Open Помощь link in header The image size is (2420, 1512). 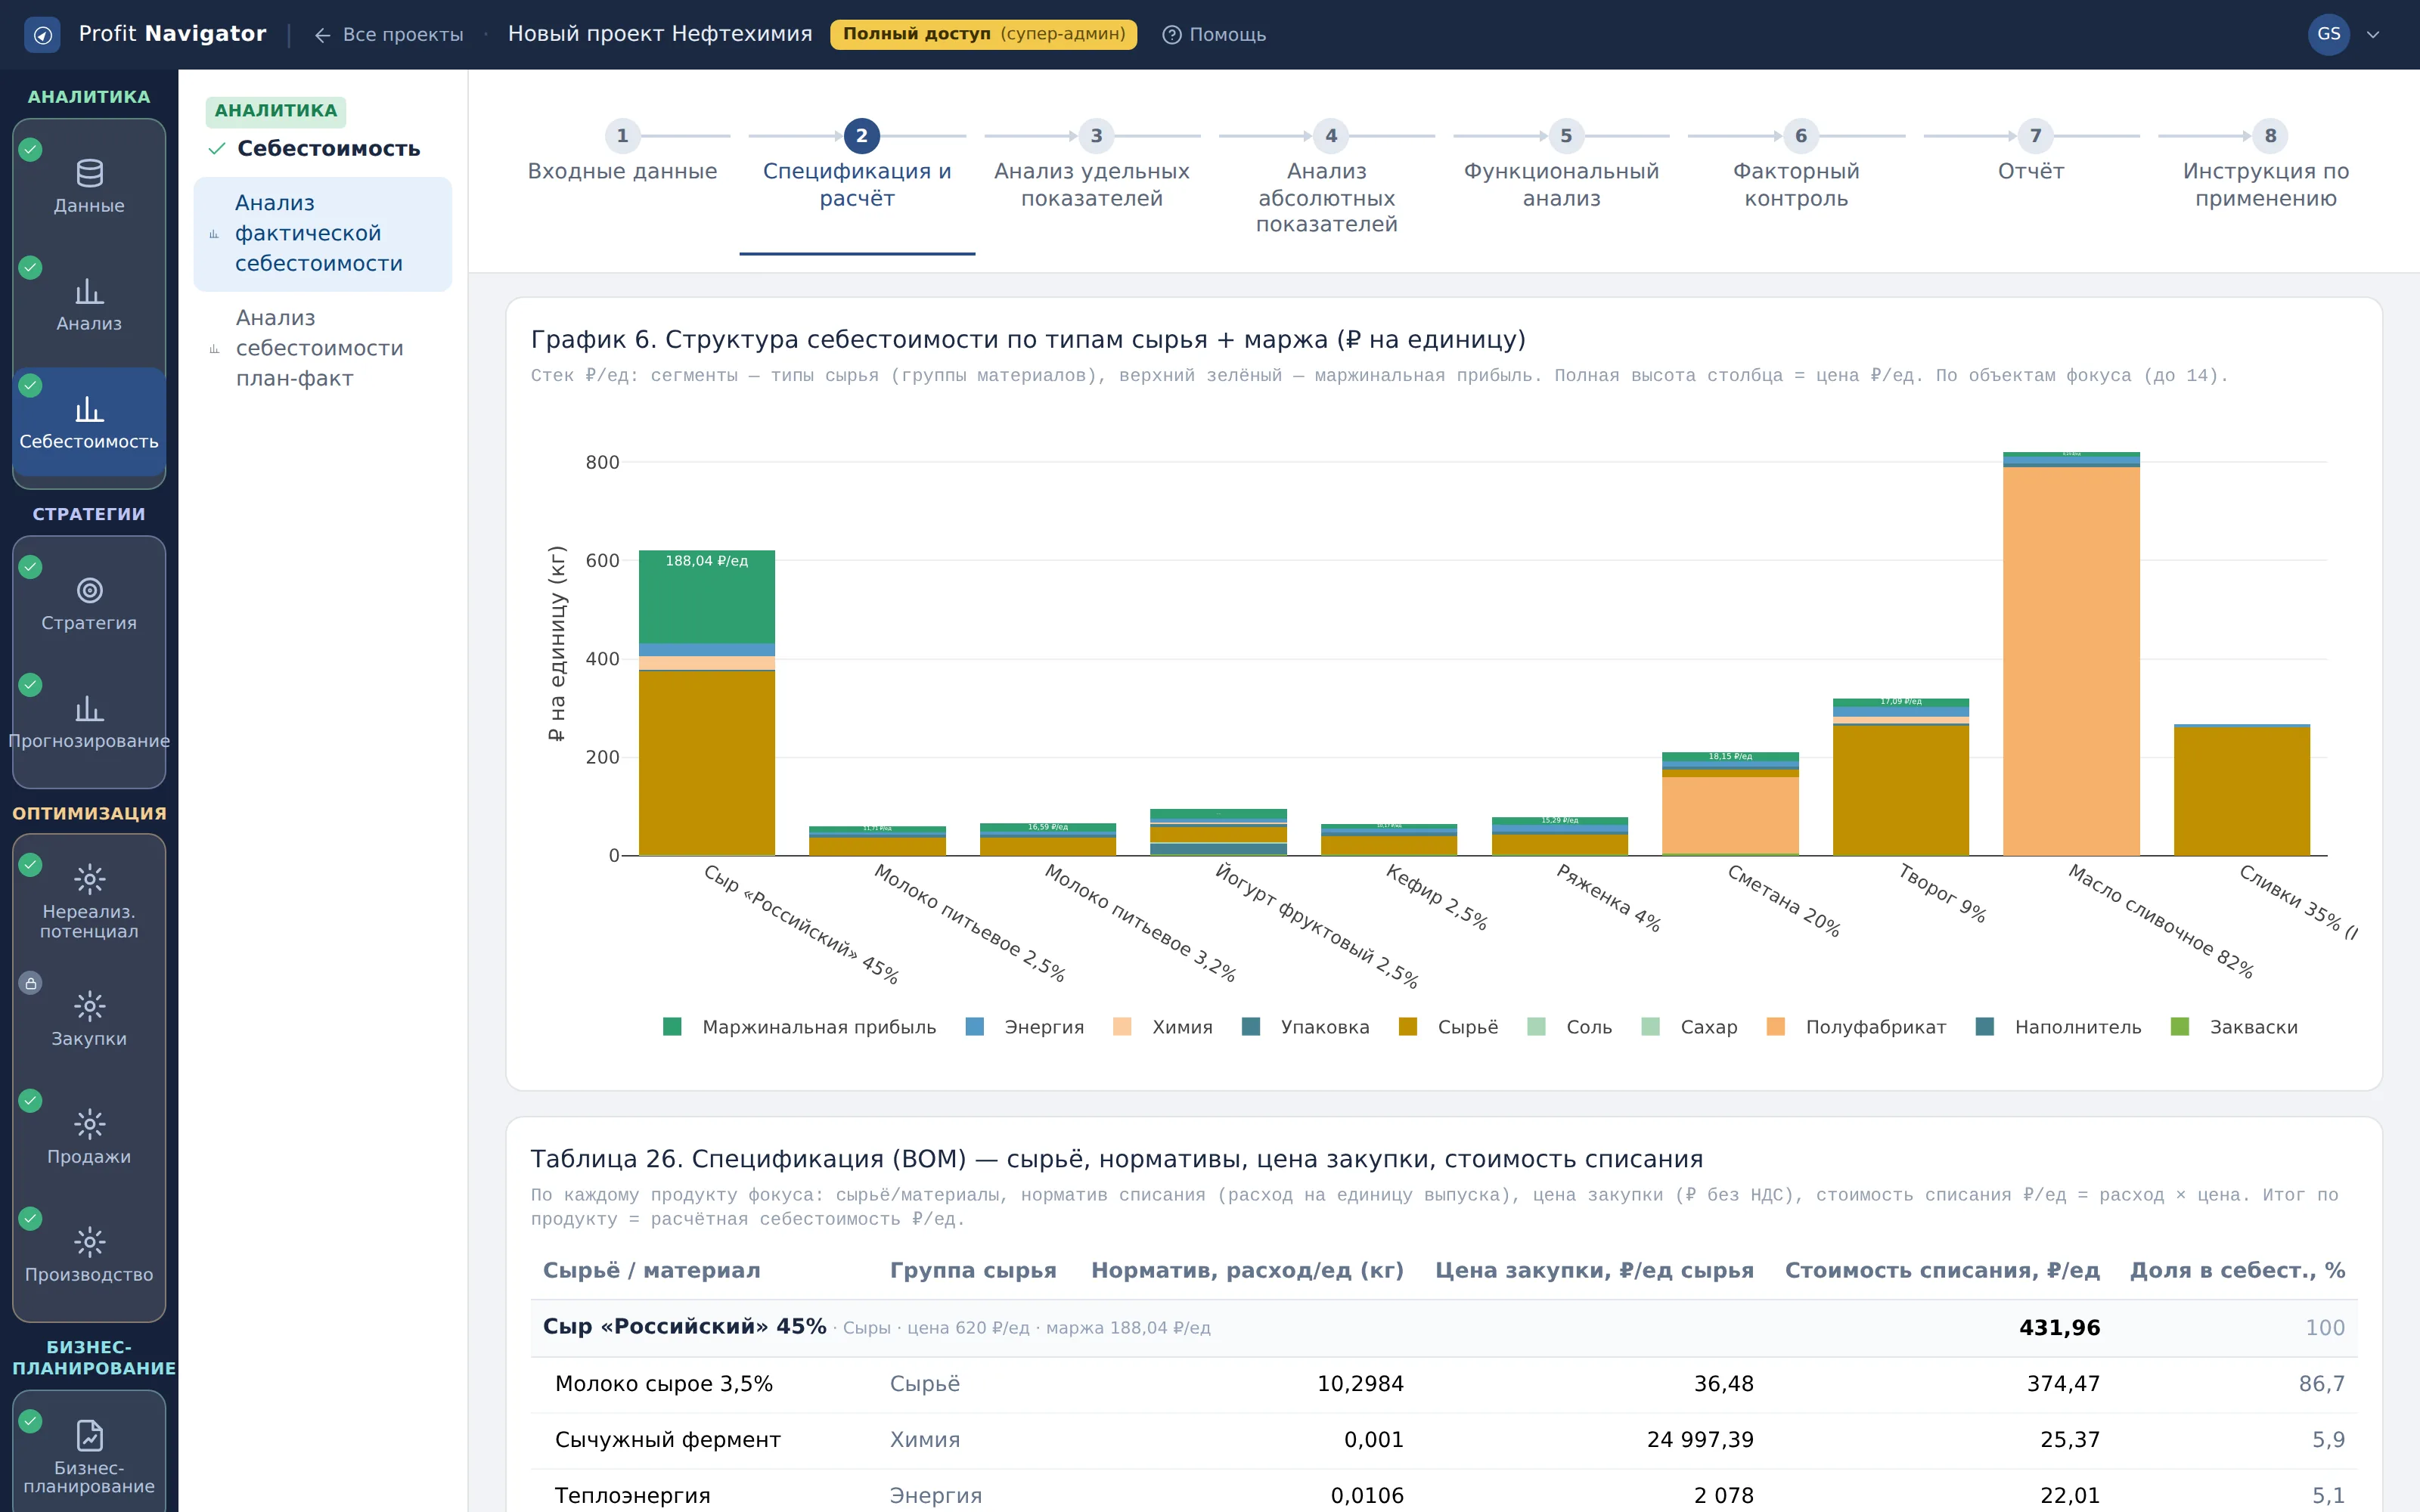click(x=1214, y=35)
